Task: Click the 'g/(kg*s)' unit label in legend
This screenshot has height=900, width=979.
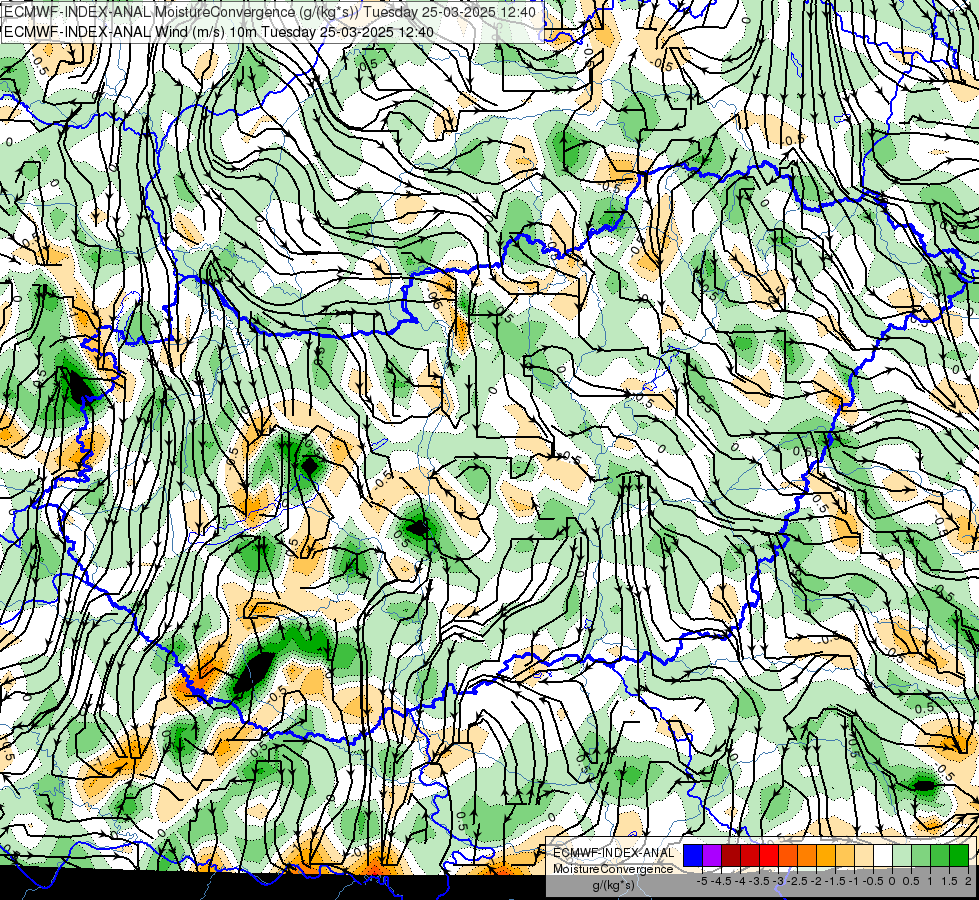Action: (614, 886)
